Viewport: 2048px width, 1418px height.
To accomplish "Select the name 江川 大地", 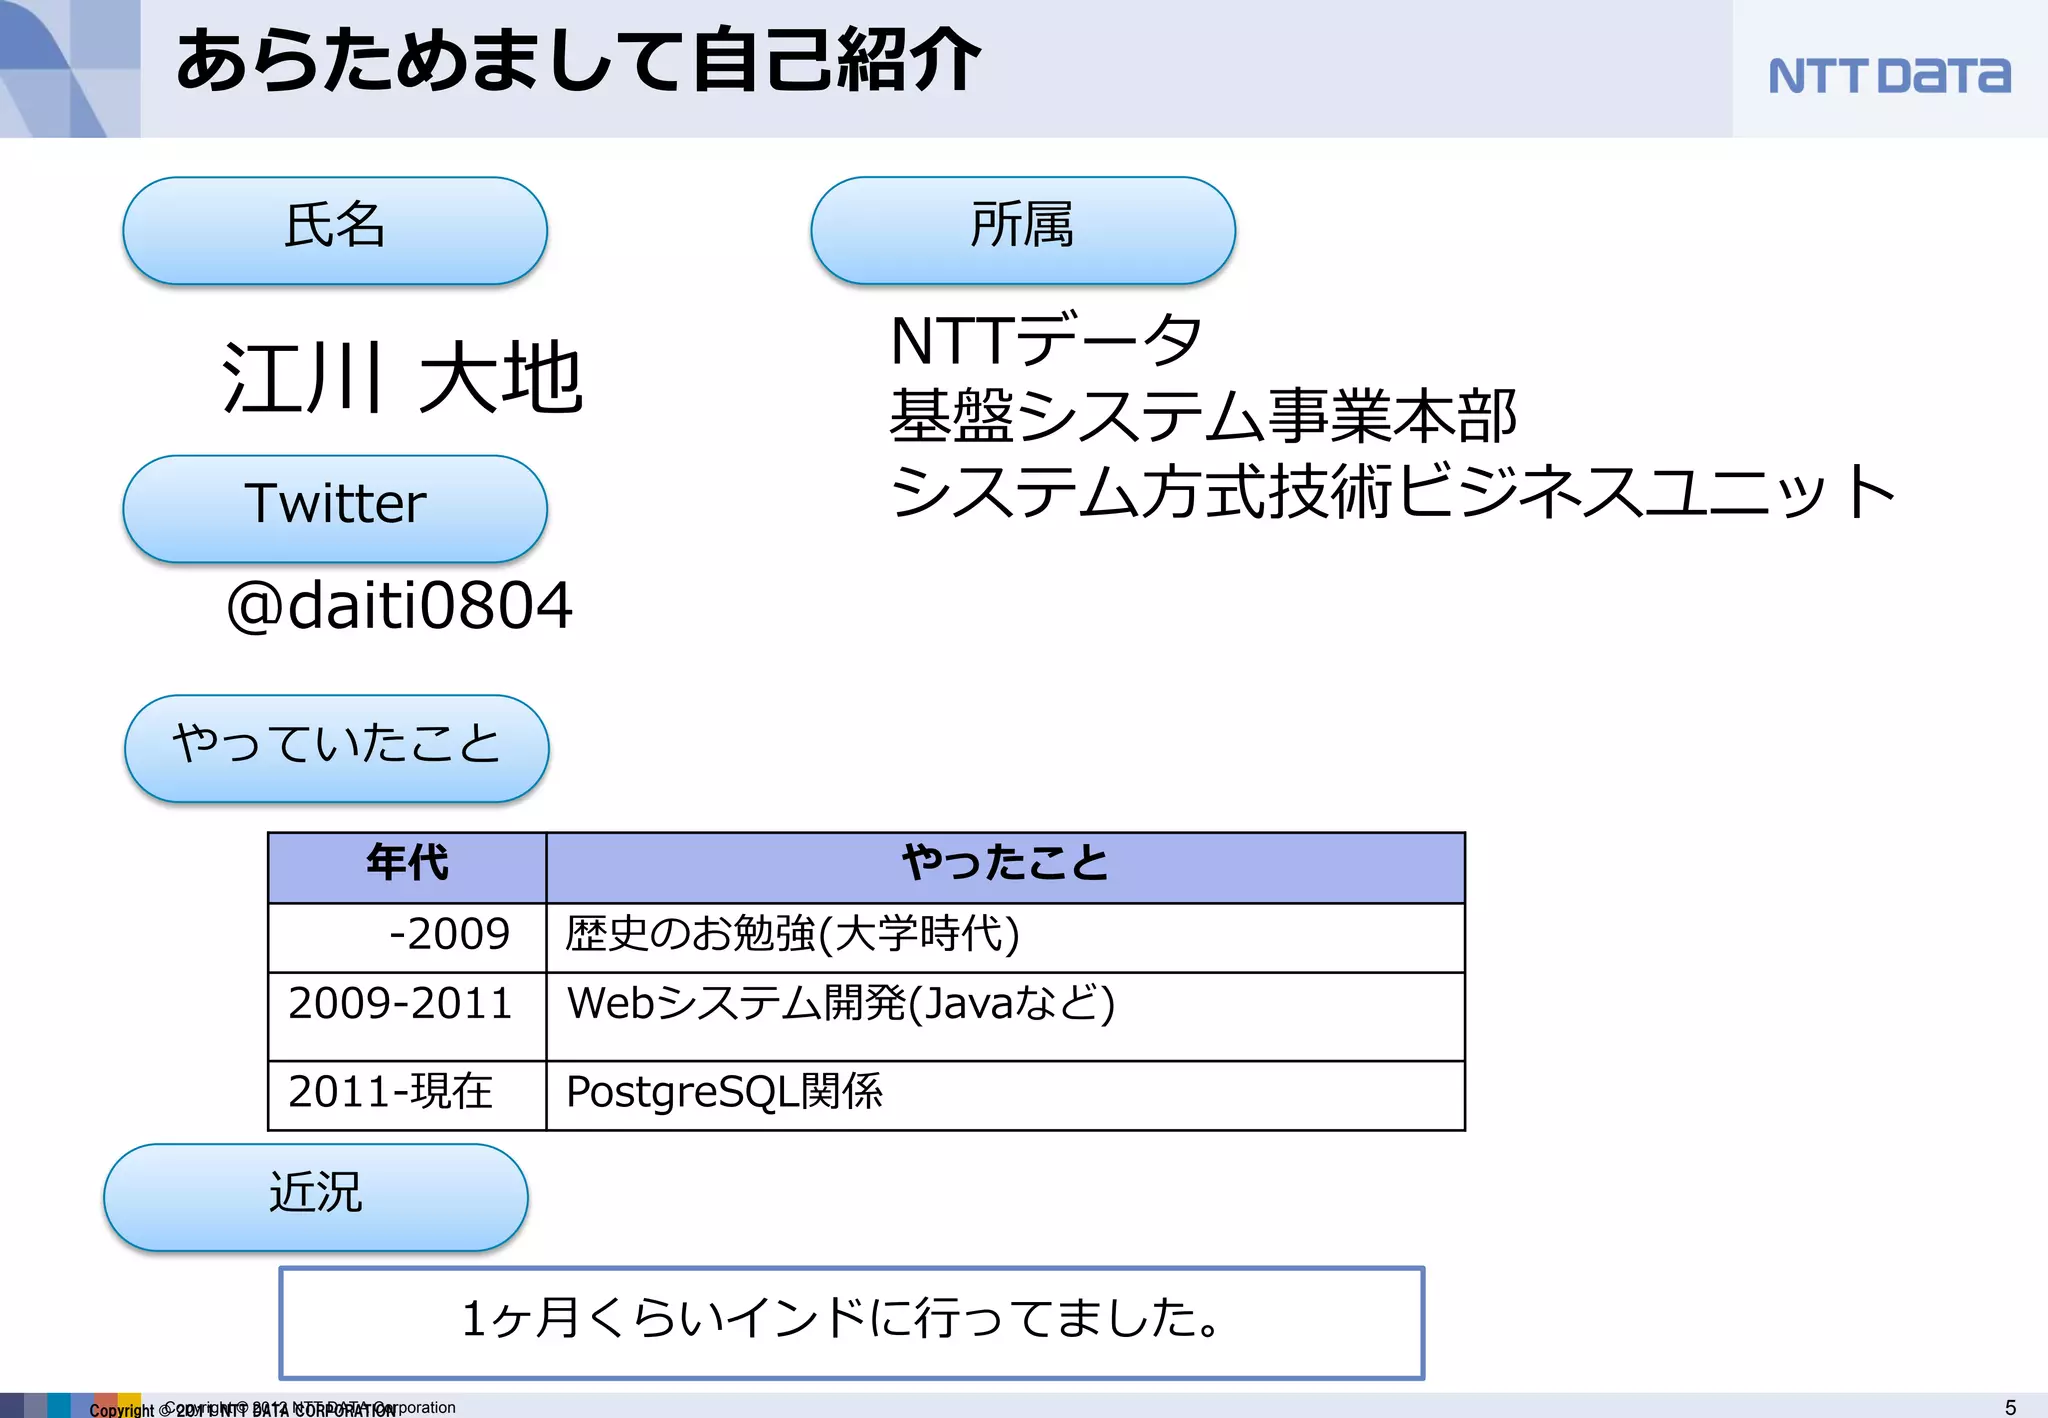I will 402,378.
